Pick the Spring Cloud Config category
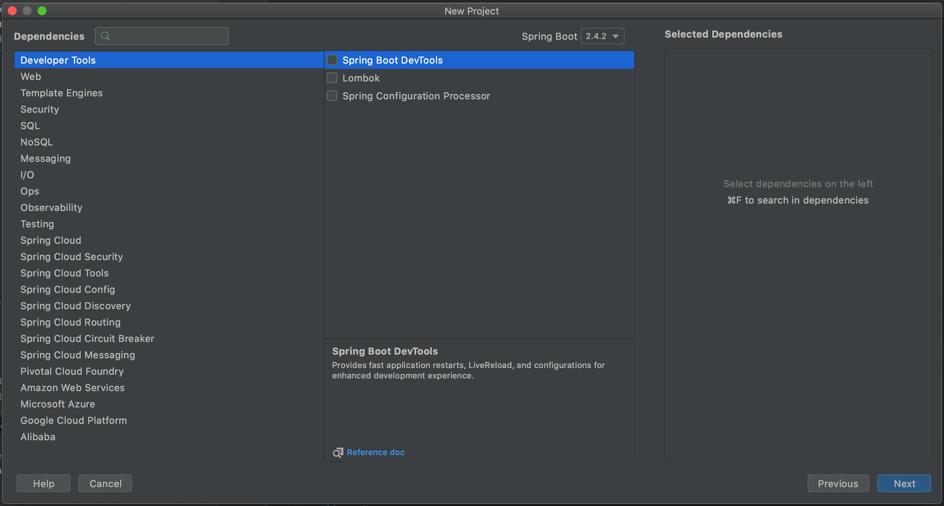This screenshot has width=944, height=506. click(68, 290)
